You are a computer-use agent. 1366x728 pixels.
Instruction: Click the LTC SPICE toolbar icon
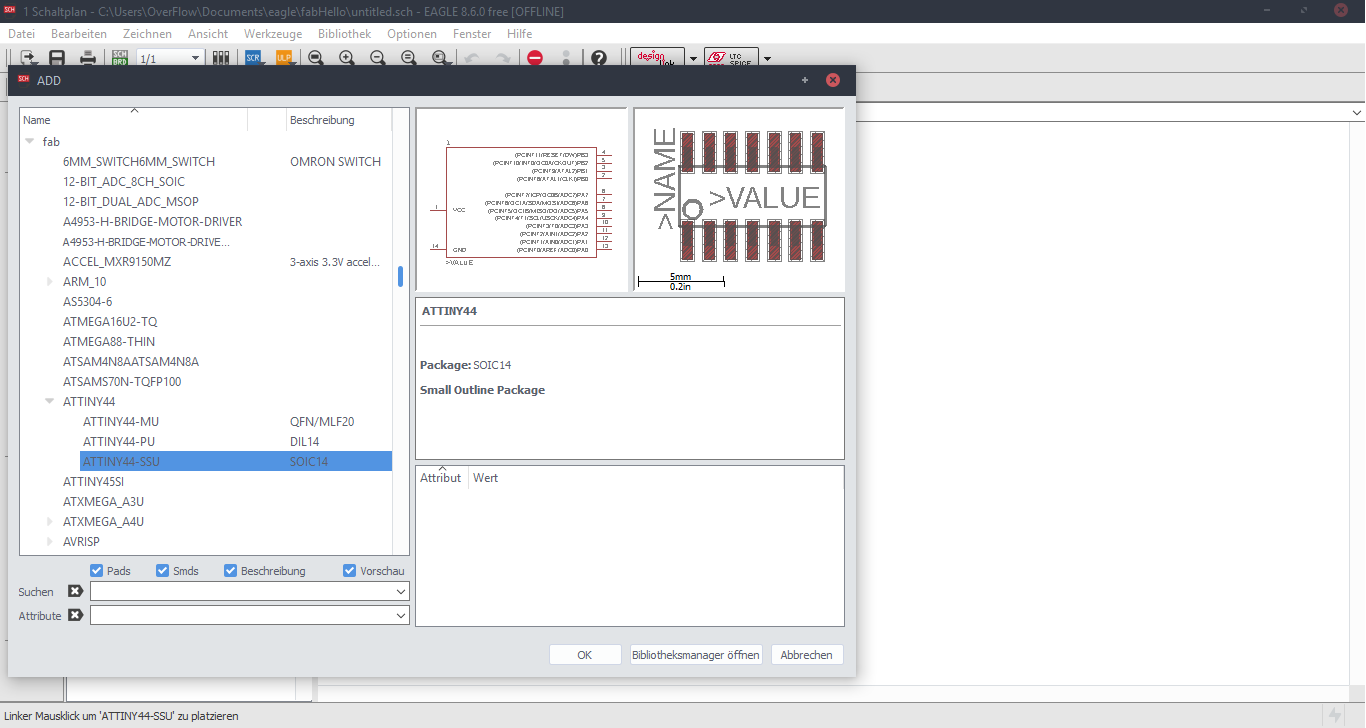[x=731, y=58]
